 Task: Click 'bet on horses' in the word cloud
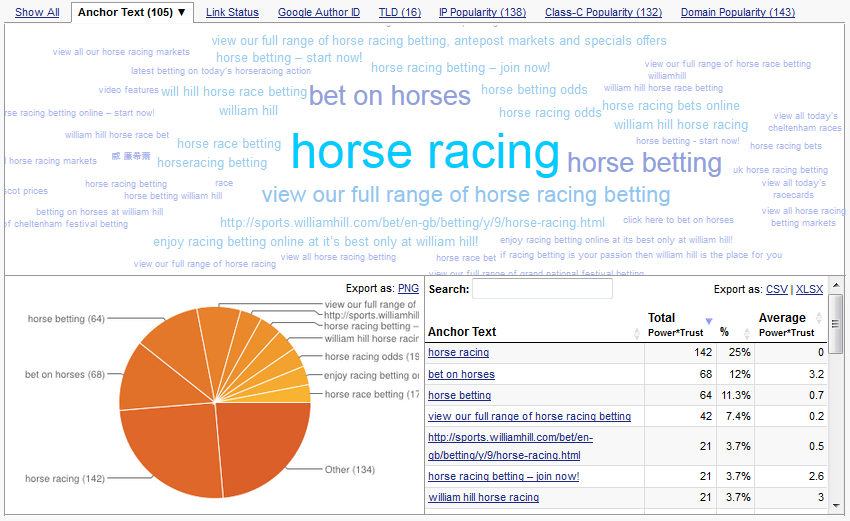[390, 96]
